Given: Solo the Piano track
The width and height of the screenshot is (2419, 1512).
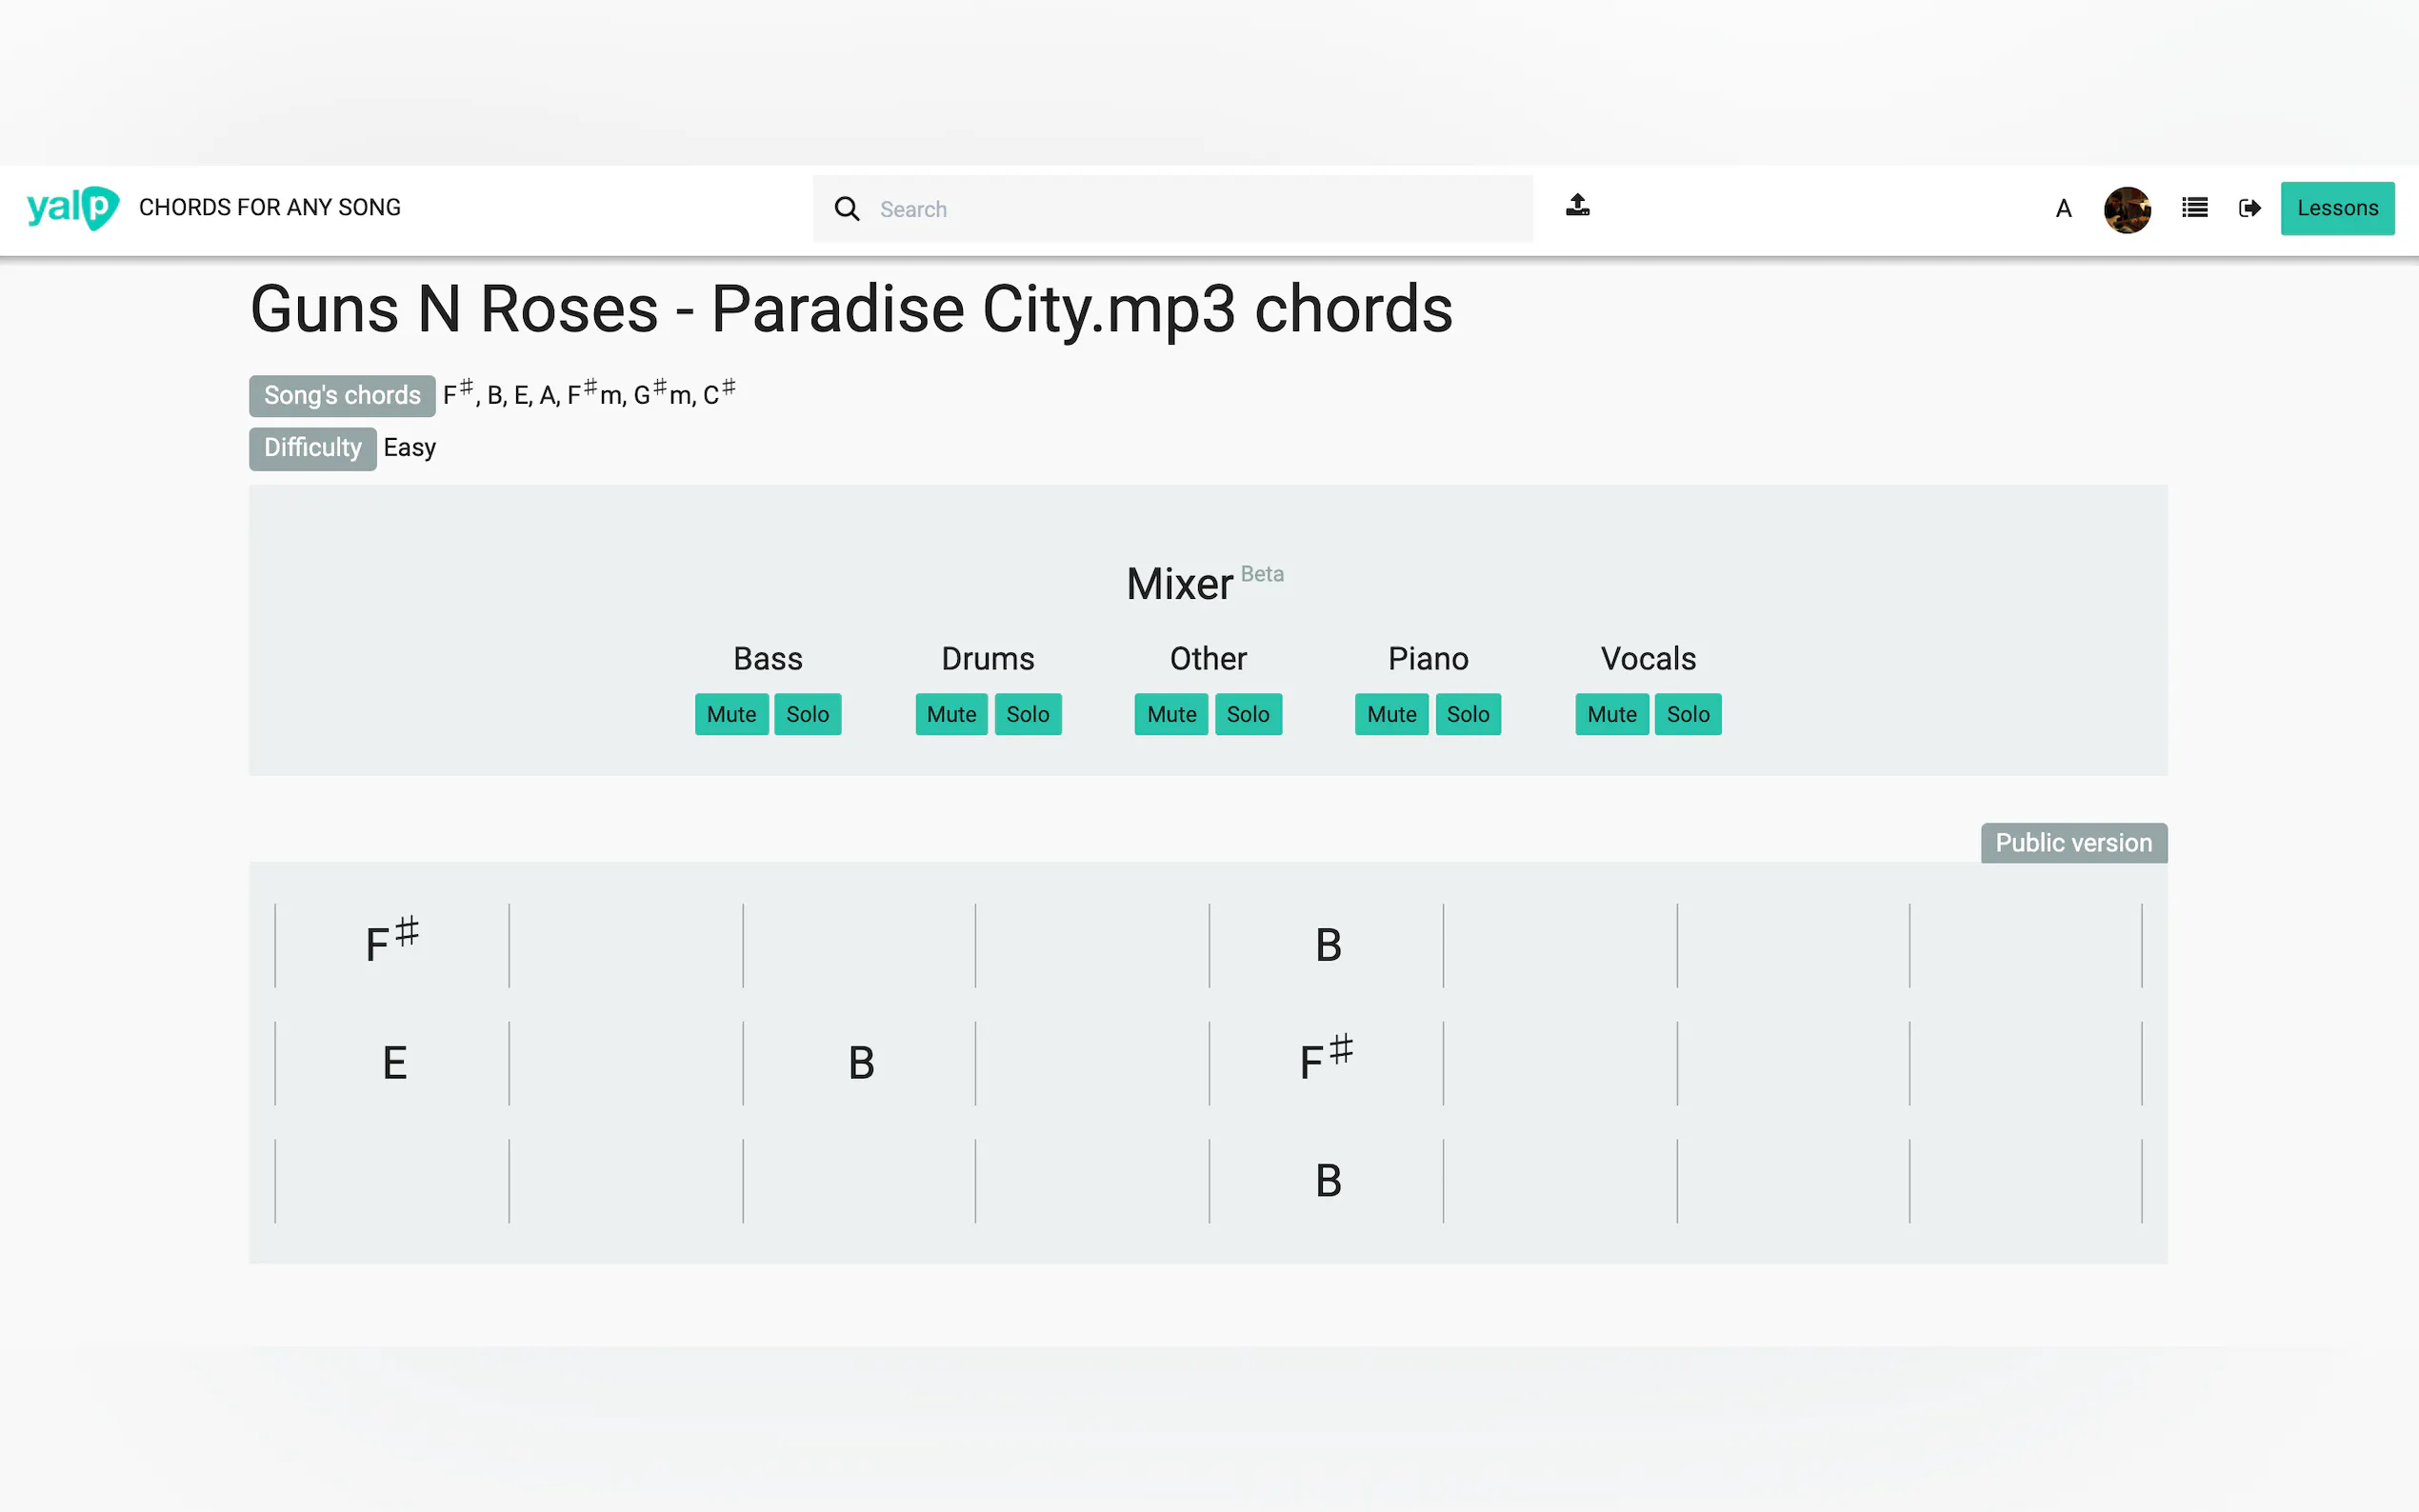Looking at the screenshot, I should pyautogui.click(x=1467, y=714).
